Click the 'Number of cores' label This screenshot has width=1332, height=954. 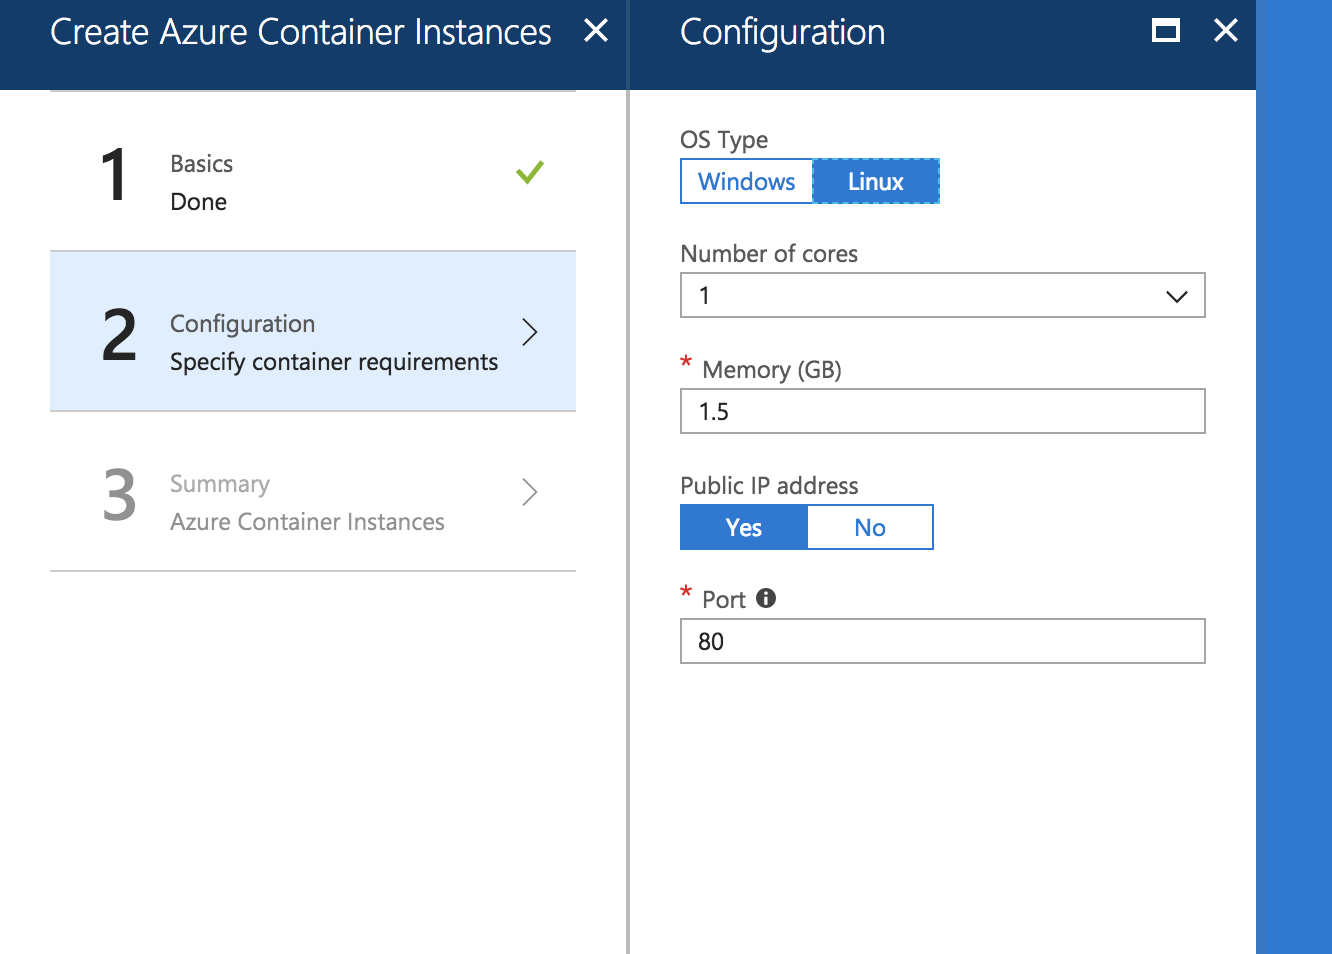point(769,254)
